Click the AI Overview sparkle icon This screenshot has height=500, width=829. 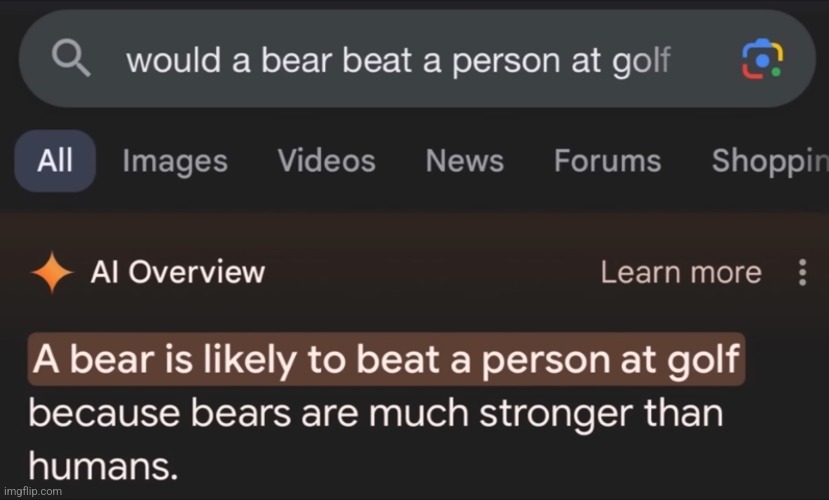tap(50, 273)
